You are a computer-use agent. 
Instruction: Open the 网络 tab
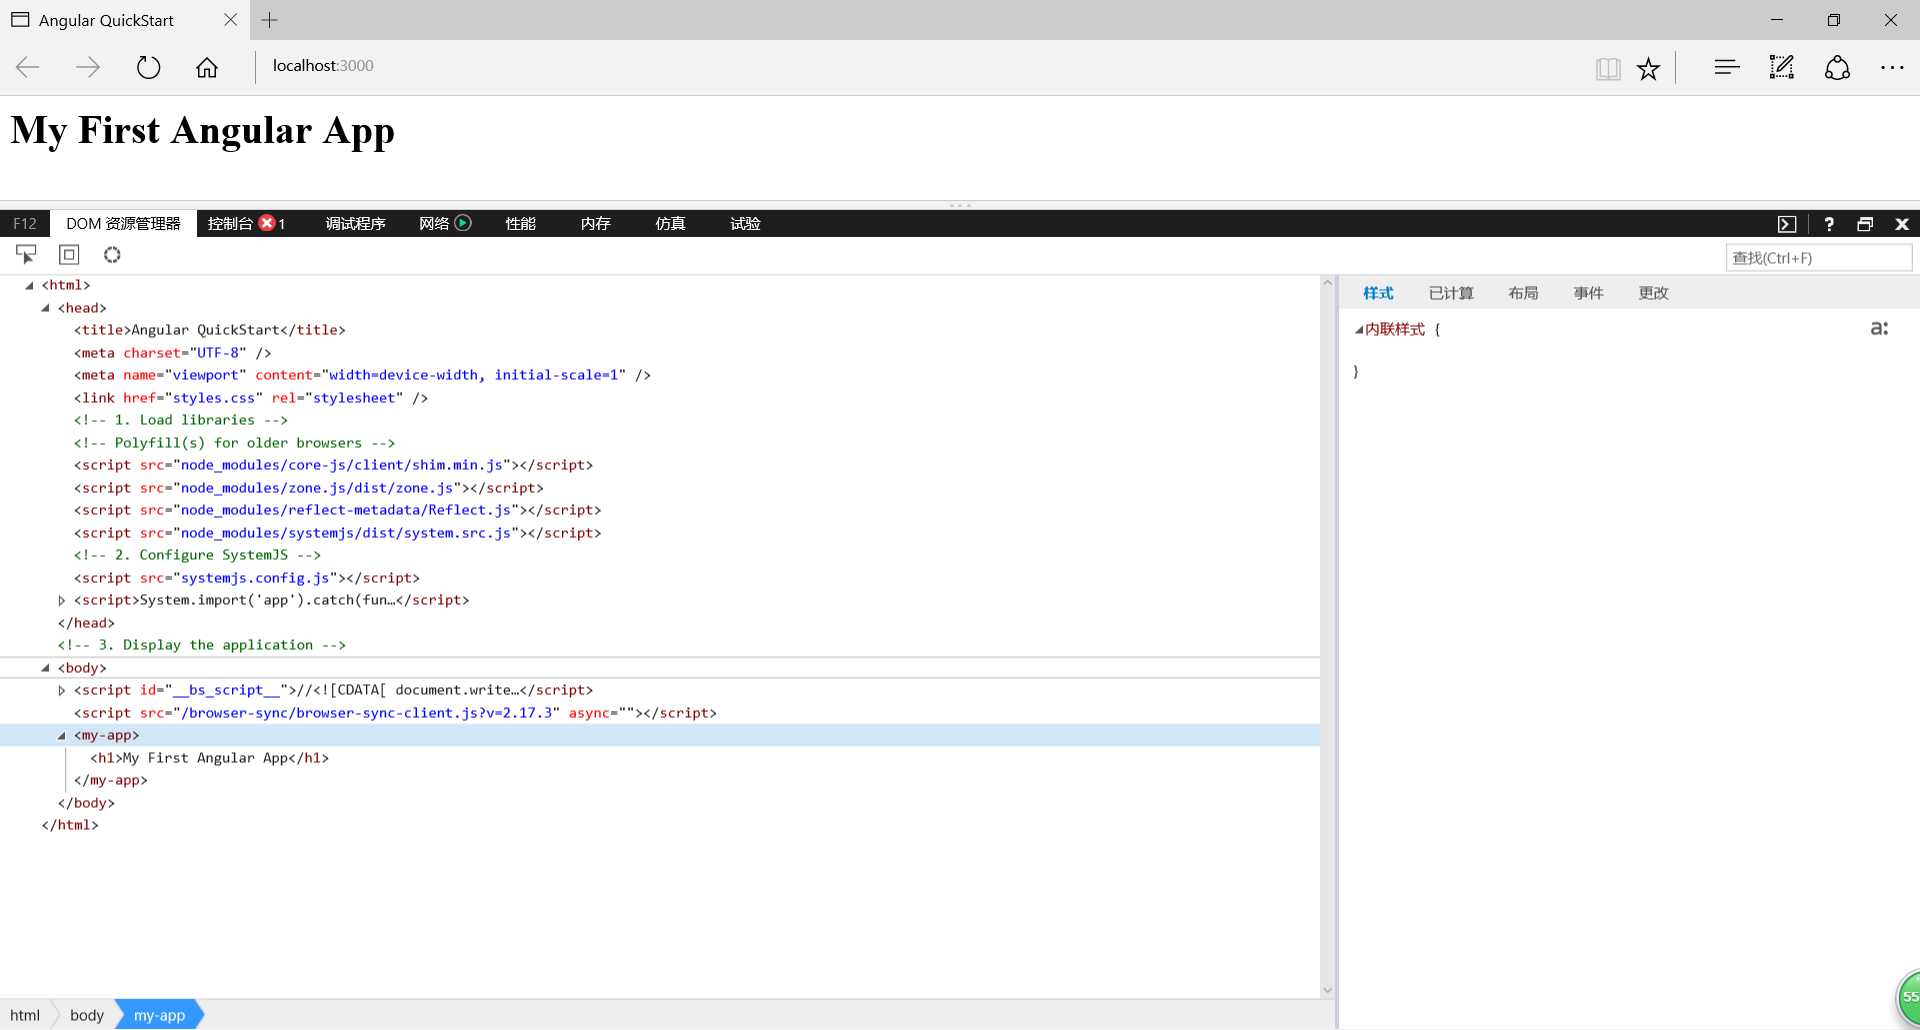434,224
